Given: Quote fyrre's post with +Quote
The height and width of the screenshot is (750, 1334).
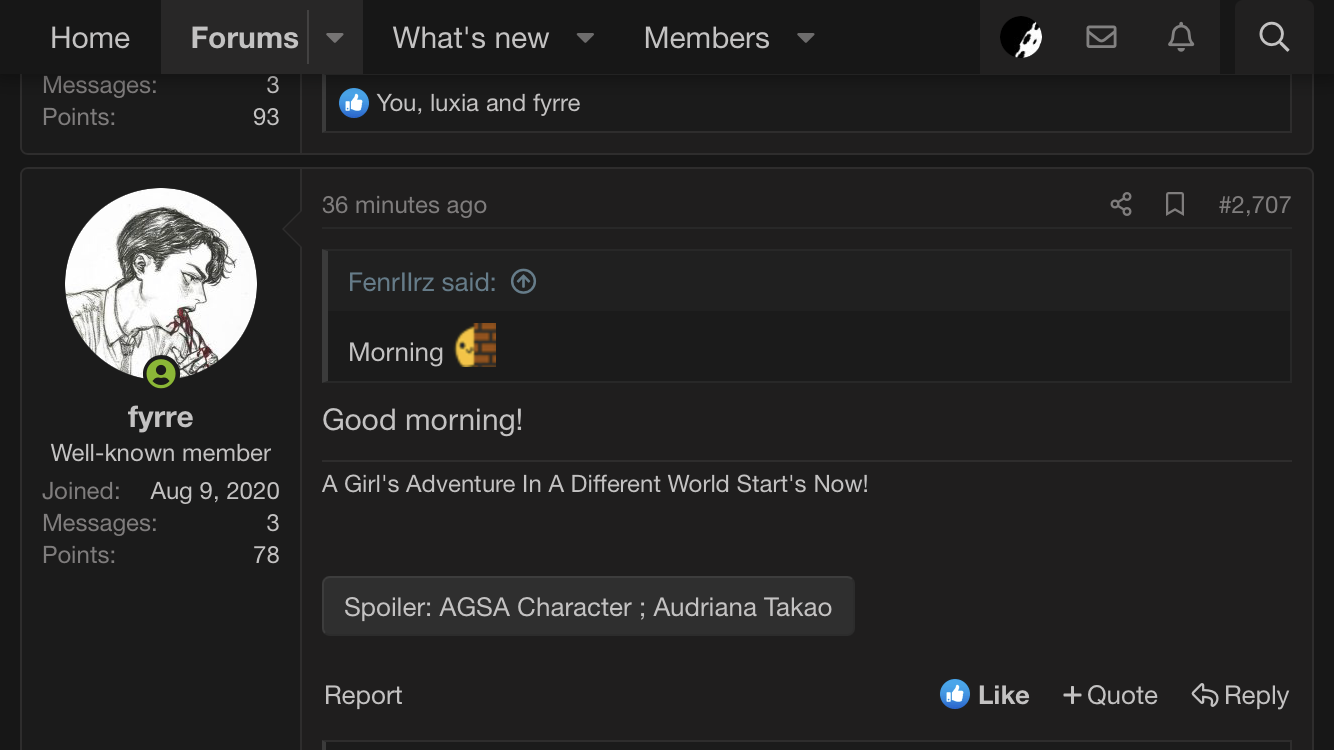Looking at the screenshot, I should [1110, 695].
